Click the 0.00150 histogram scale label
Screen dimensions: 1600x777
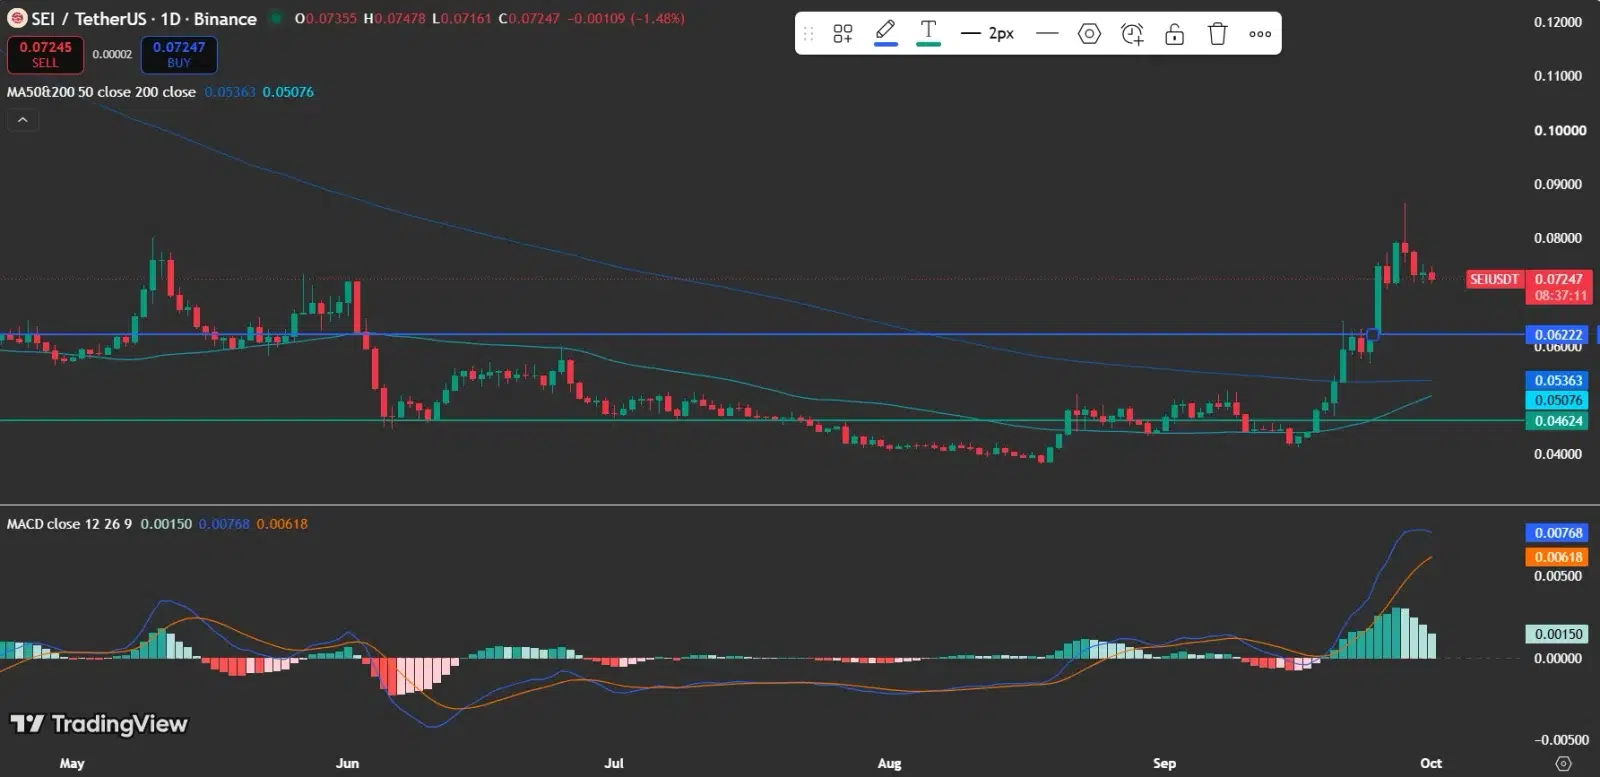click(x=1559, y=634)
